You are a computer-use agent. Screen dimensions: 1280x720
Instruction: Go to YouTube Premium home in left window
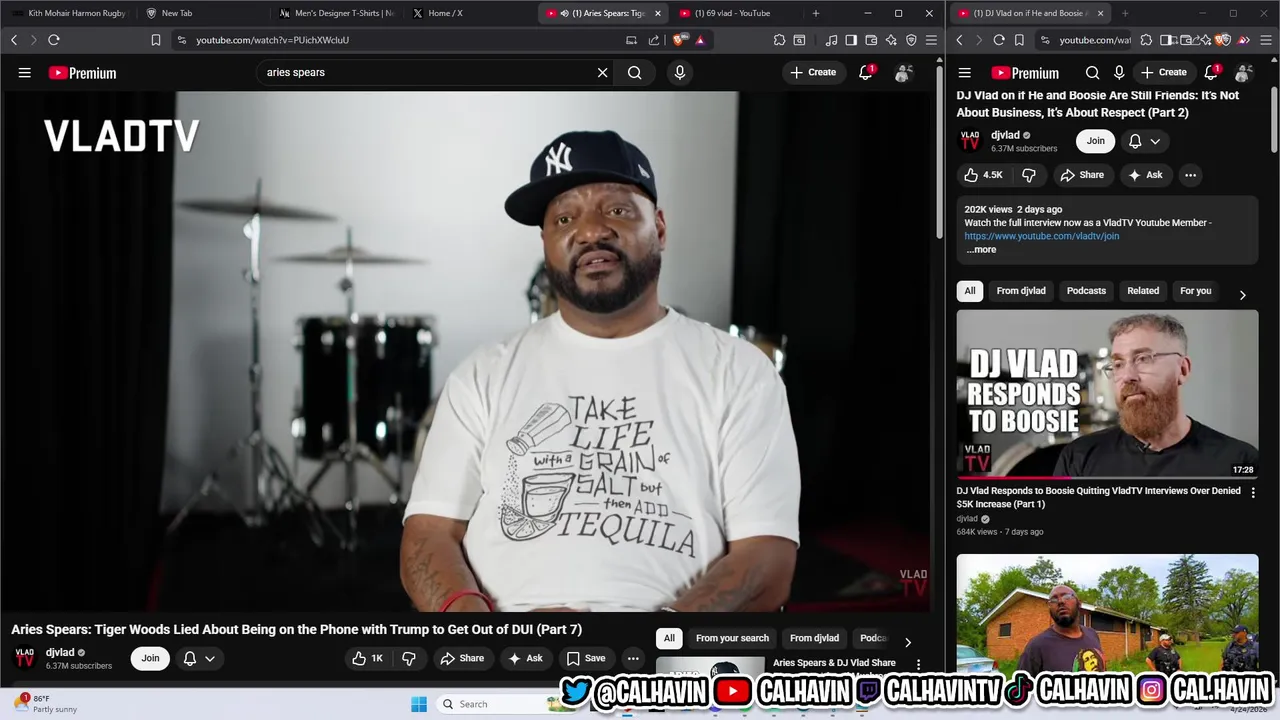(x=82, y=73)
